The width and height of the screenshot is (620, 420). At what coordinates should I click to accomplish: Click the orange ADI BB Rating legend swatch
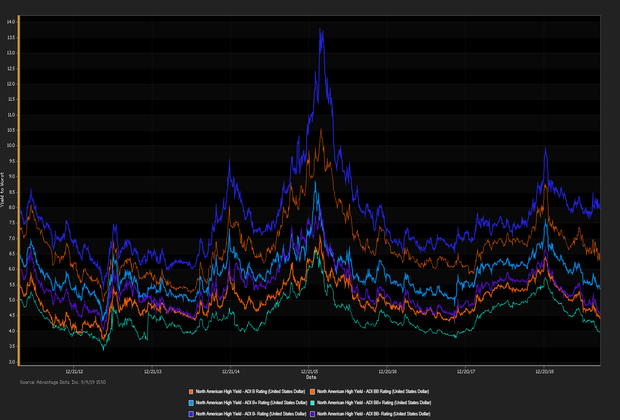[x=312, y=392]
